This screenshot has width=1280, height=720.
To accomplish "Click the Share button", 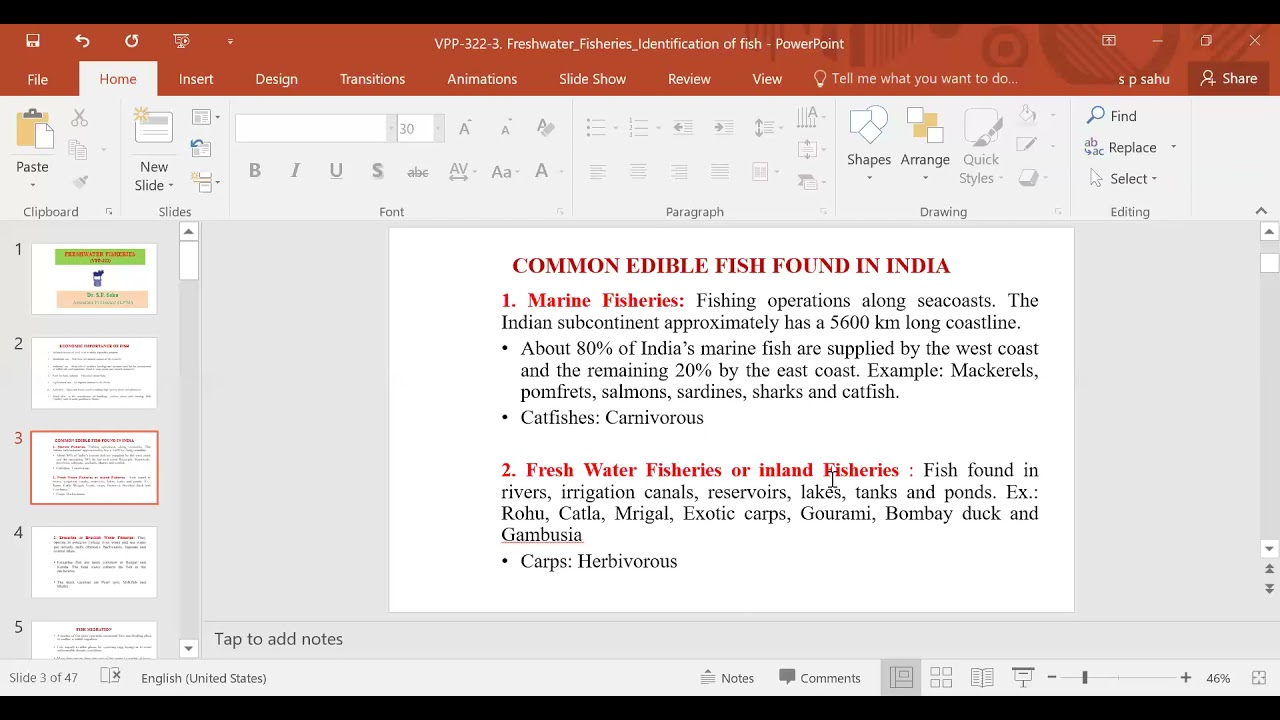I will (x=1229, y=78).
